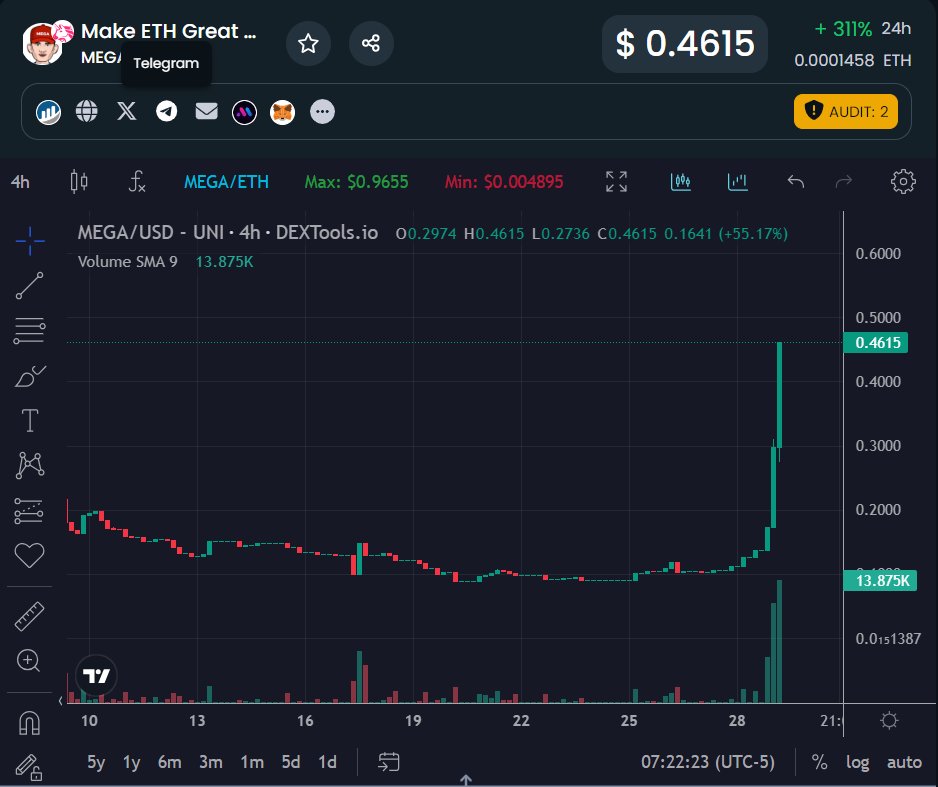Open the TradingView logo link
The height and width of the screenshot is (787, 938).
pos(96,676)
